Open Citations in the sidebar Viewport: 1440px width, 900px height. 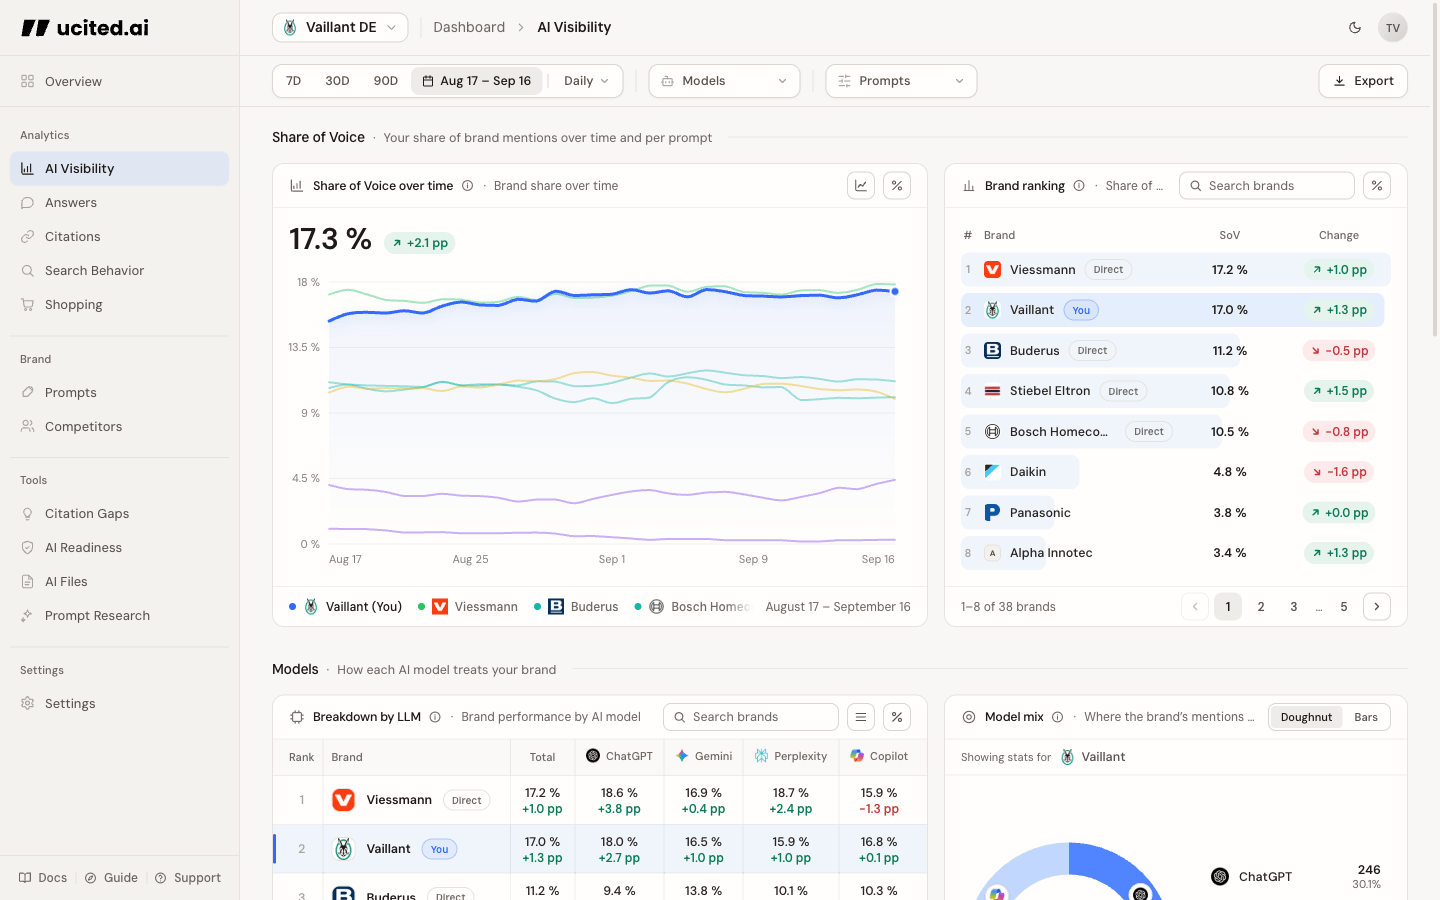pos(120,237)
